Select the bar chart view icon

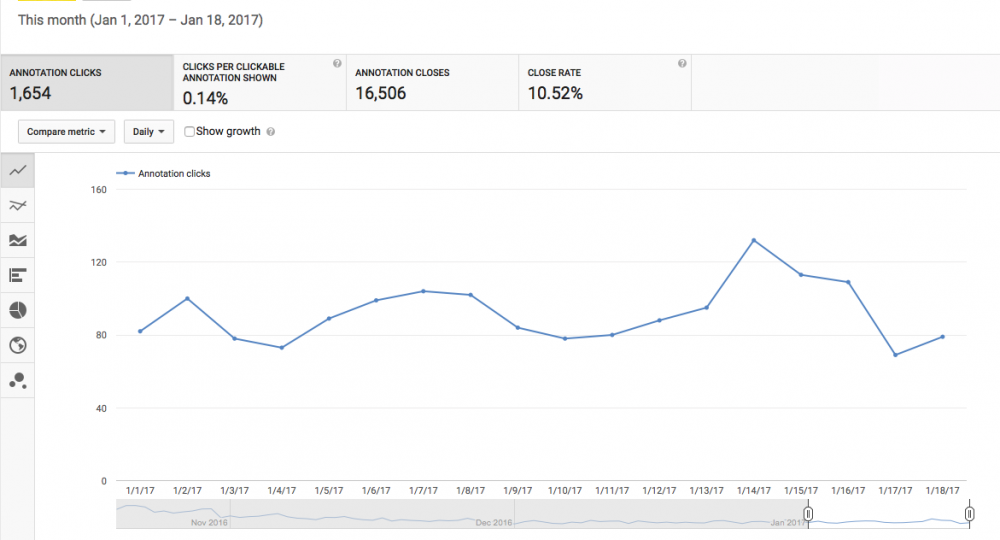[x=17, y=275]
